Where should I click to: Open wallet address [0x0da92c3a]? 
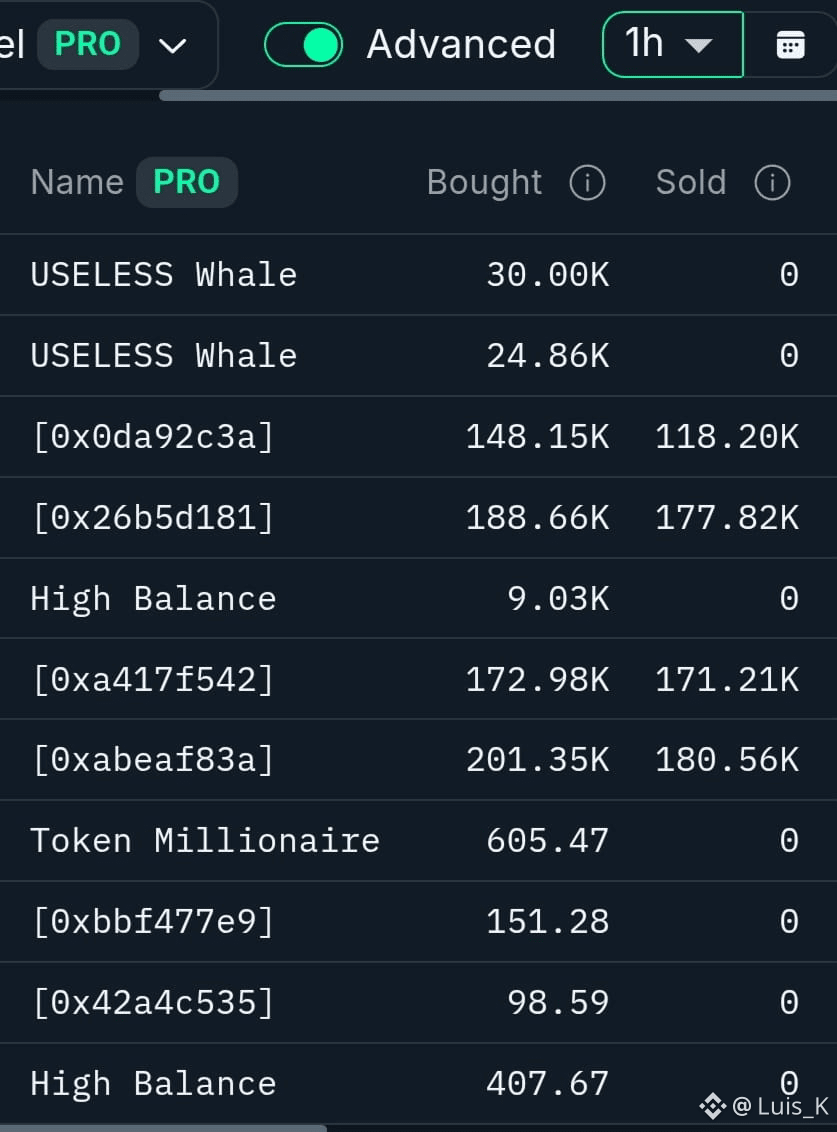click(x=153, y=437)
